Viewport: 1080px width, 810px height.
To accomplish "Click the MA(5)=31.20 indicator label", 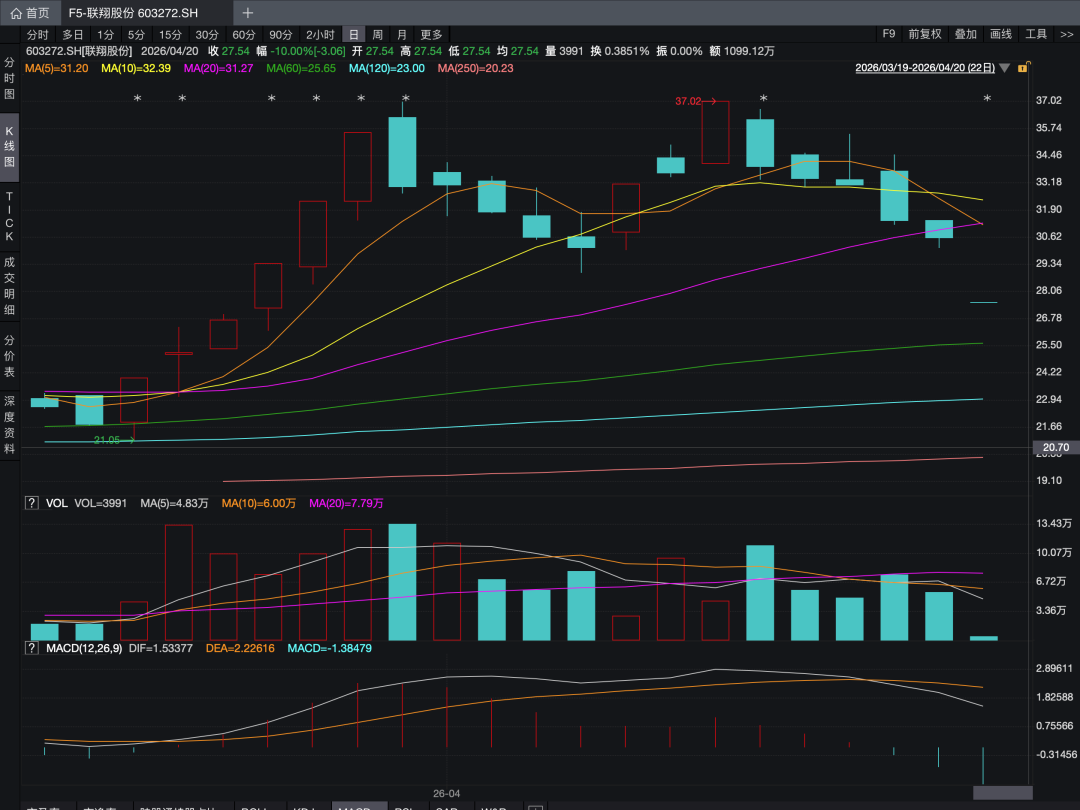I will pos(57,68).
